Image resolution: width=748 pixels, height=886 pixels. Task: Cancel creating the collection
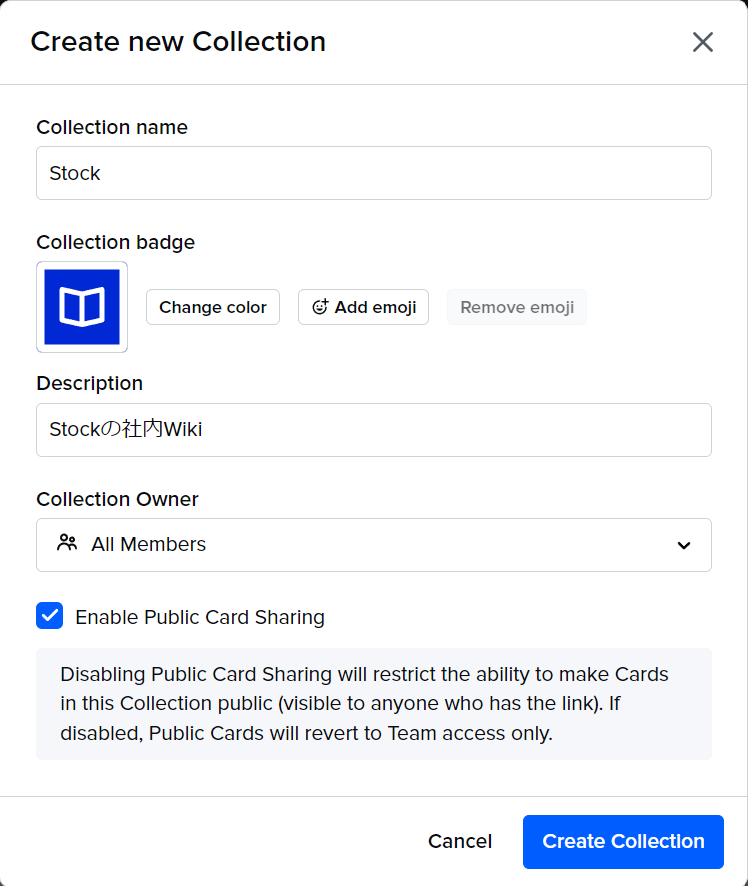pyautogui.click(x=460, y=841)
